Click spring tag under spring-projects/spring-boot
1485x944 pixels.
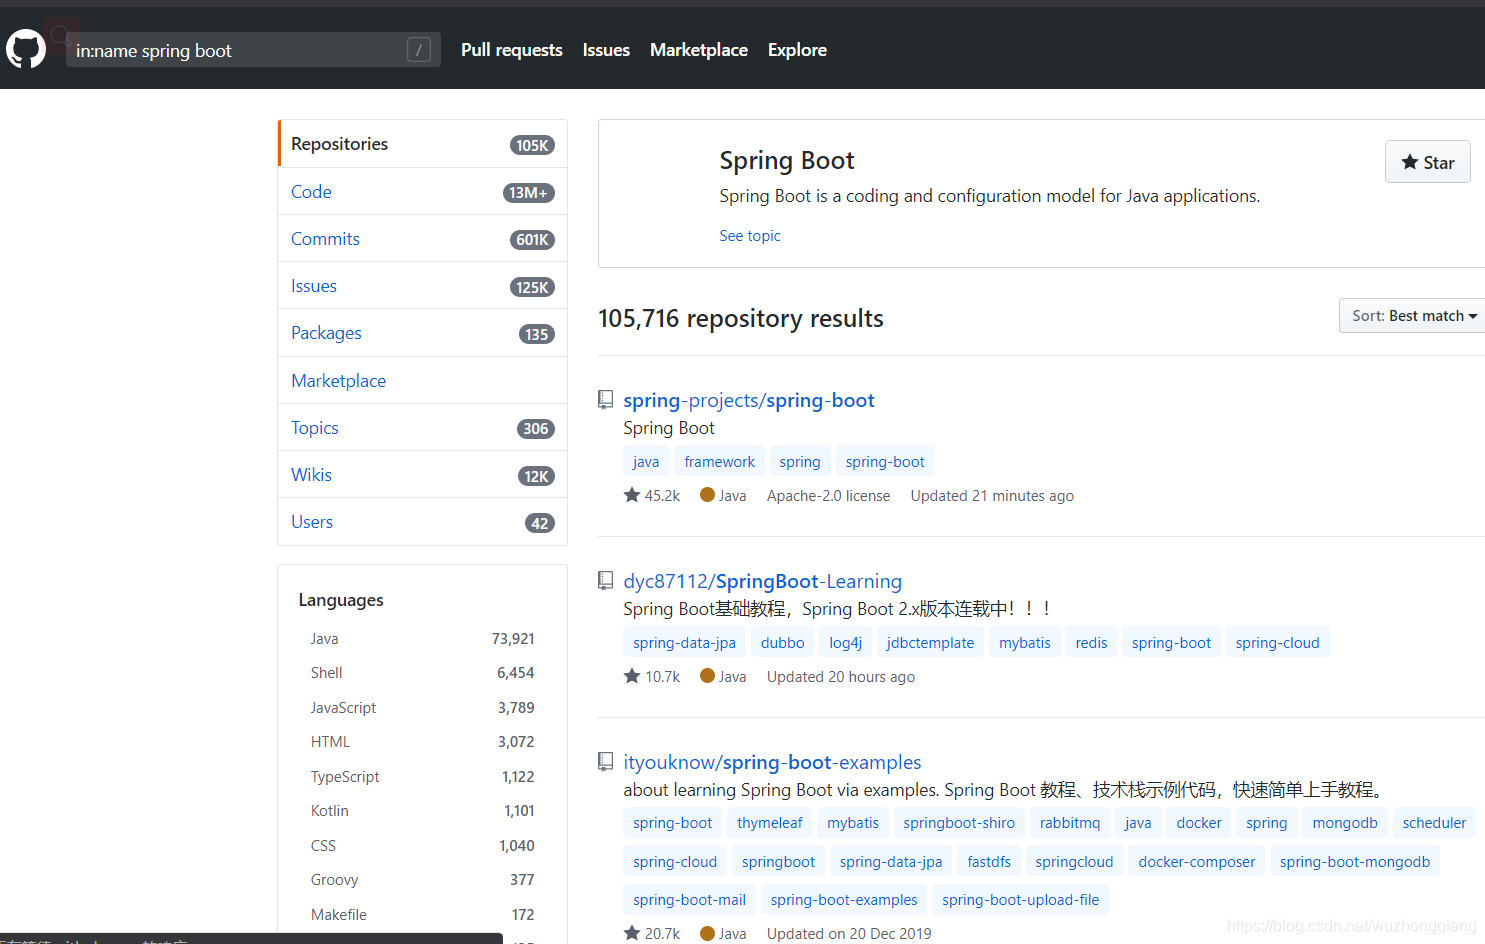(800, 462)
